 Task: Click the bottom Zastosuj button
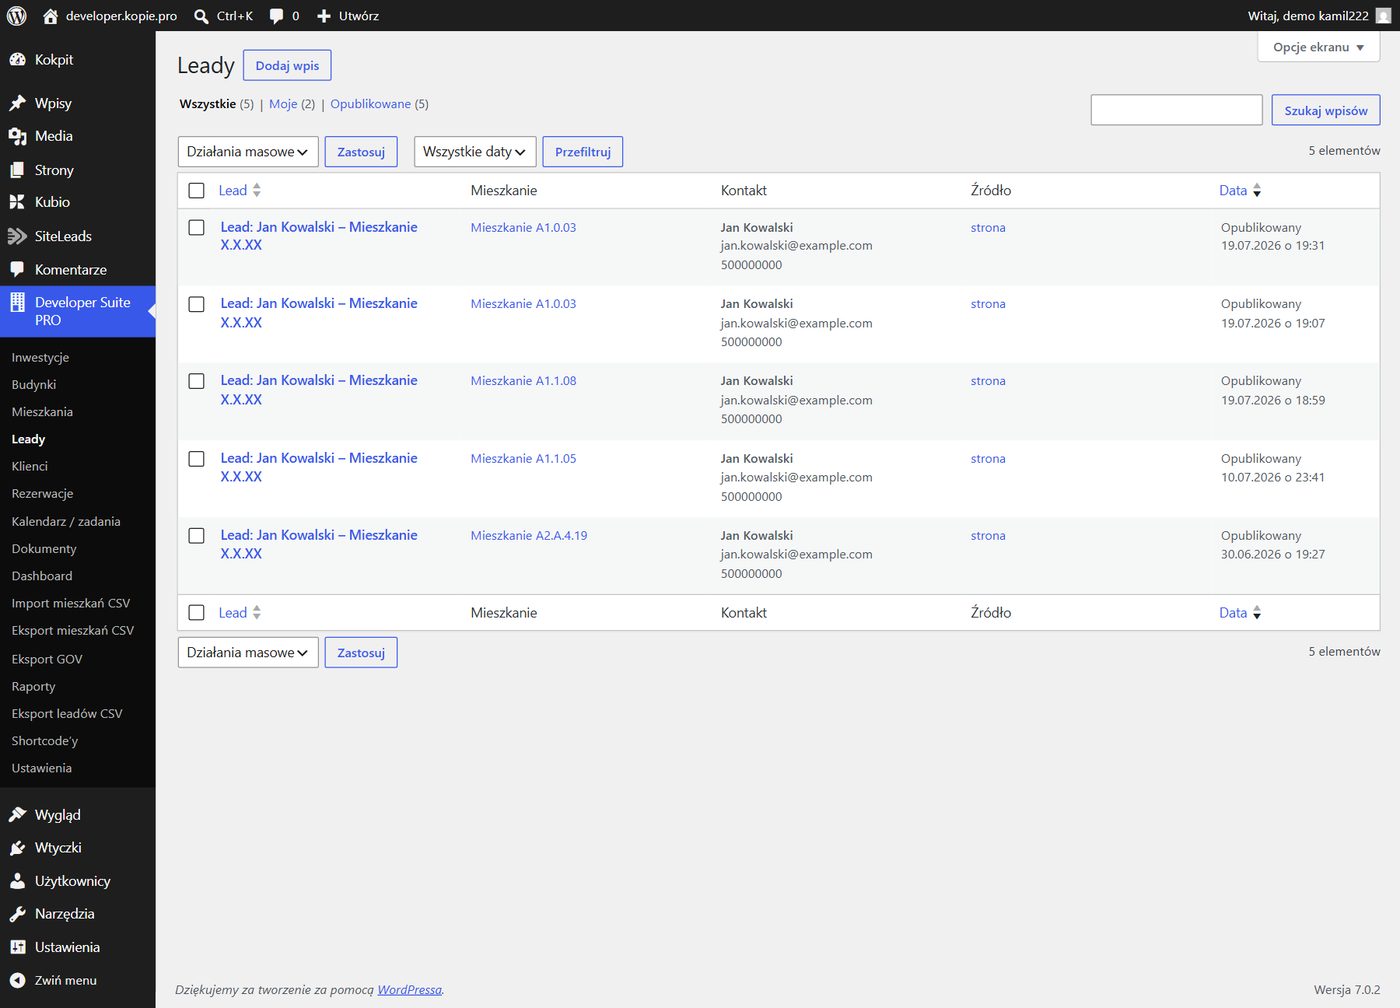click(x=361, y=652)
